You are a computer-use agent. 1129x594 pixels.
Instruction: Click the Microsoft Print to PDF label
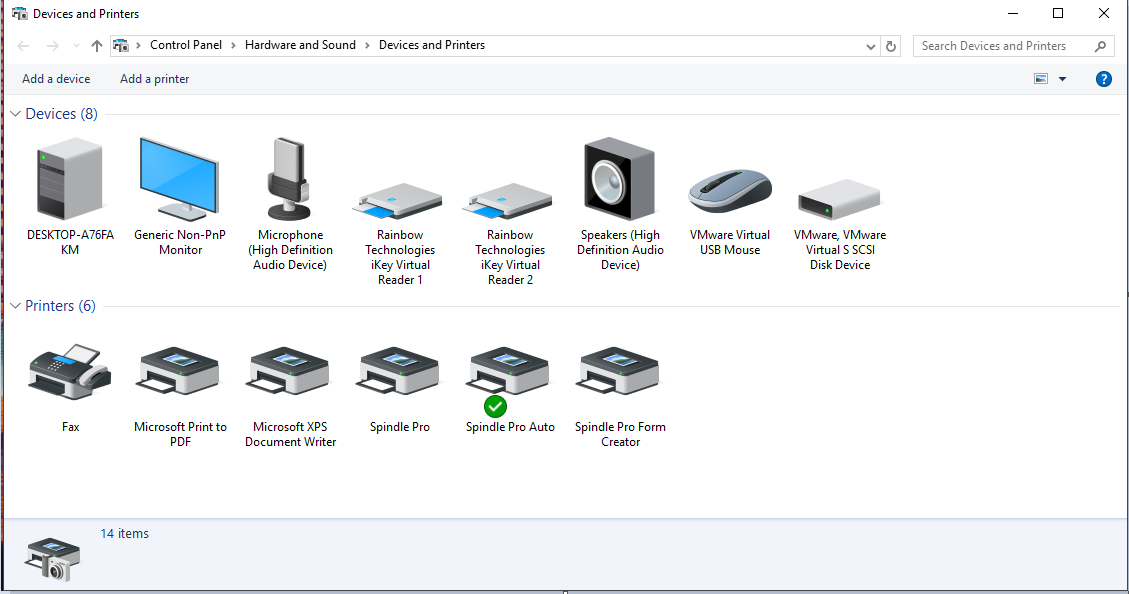coord(180,434)
